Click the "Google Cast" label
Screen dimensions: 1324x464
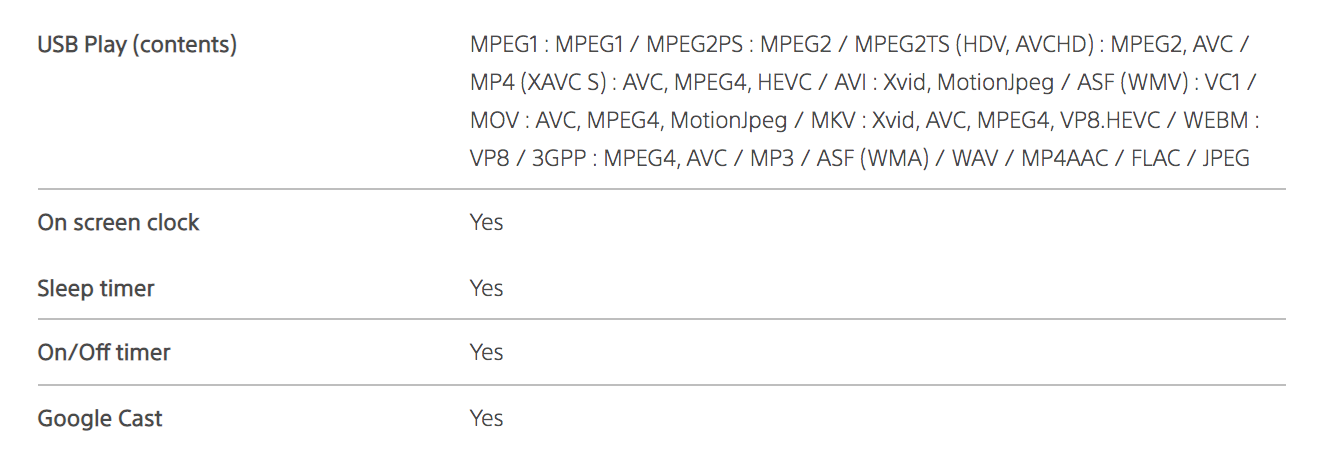[x=100, y=419]
